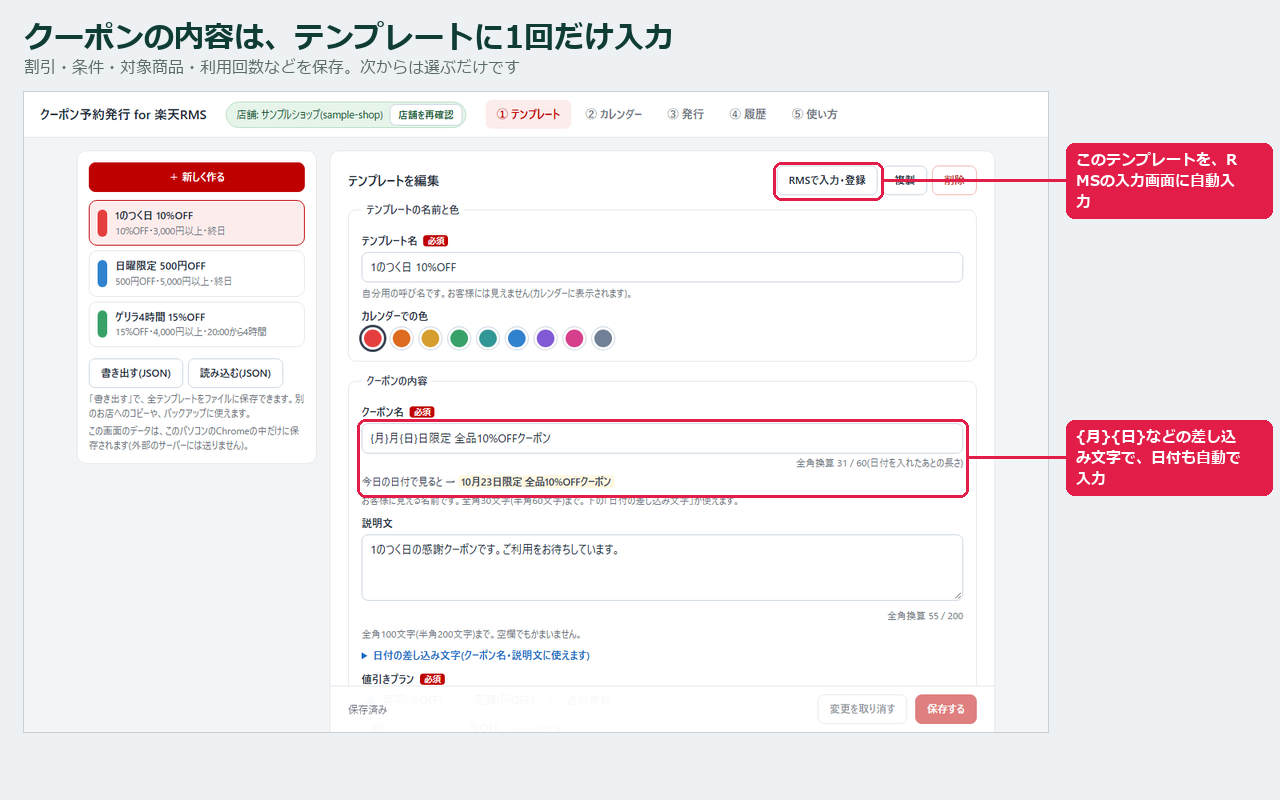Pick the gray calendar color swatch
1280x800 pixels.
pyautogui.click(x=602, y=338)
